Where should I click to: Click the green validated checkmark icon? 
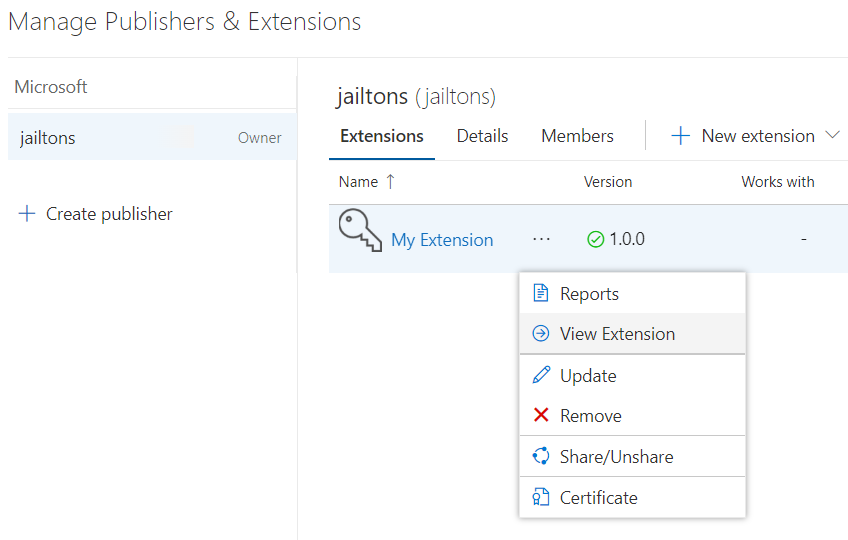tap(595, 239)
